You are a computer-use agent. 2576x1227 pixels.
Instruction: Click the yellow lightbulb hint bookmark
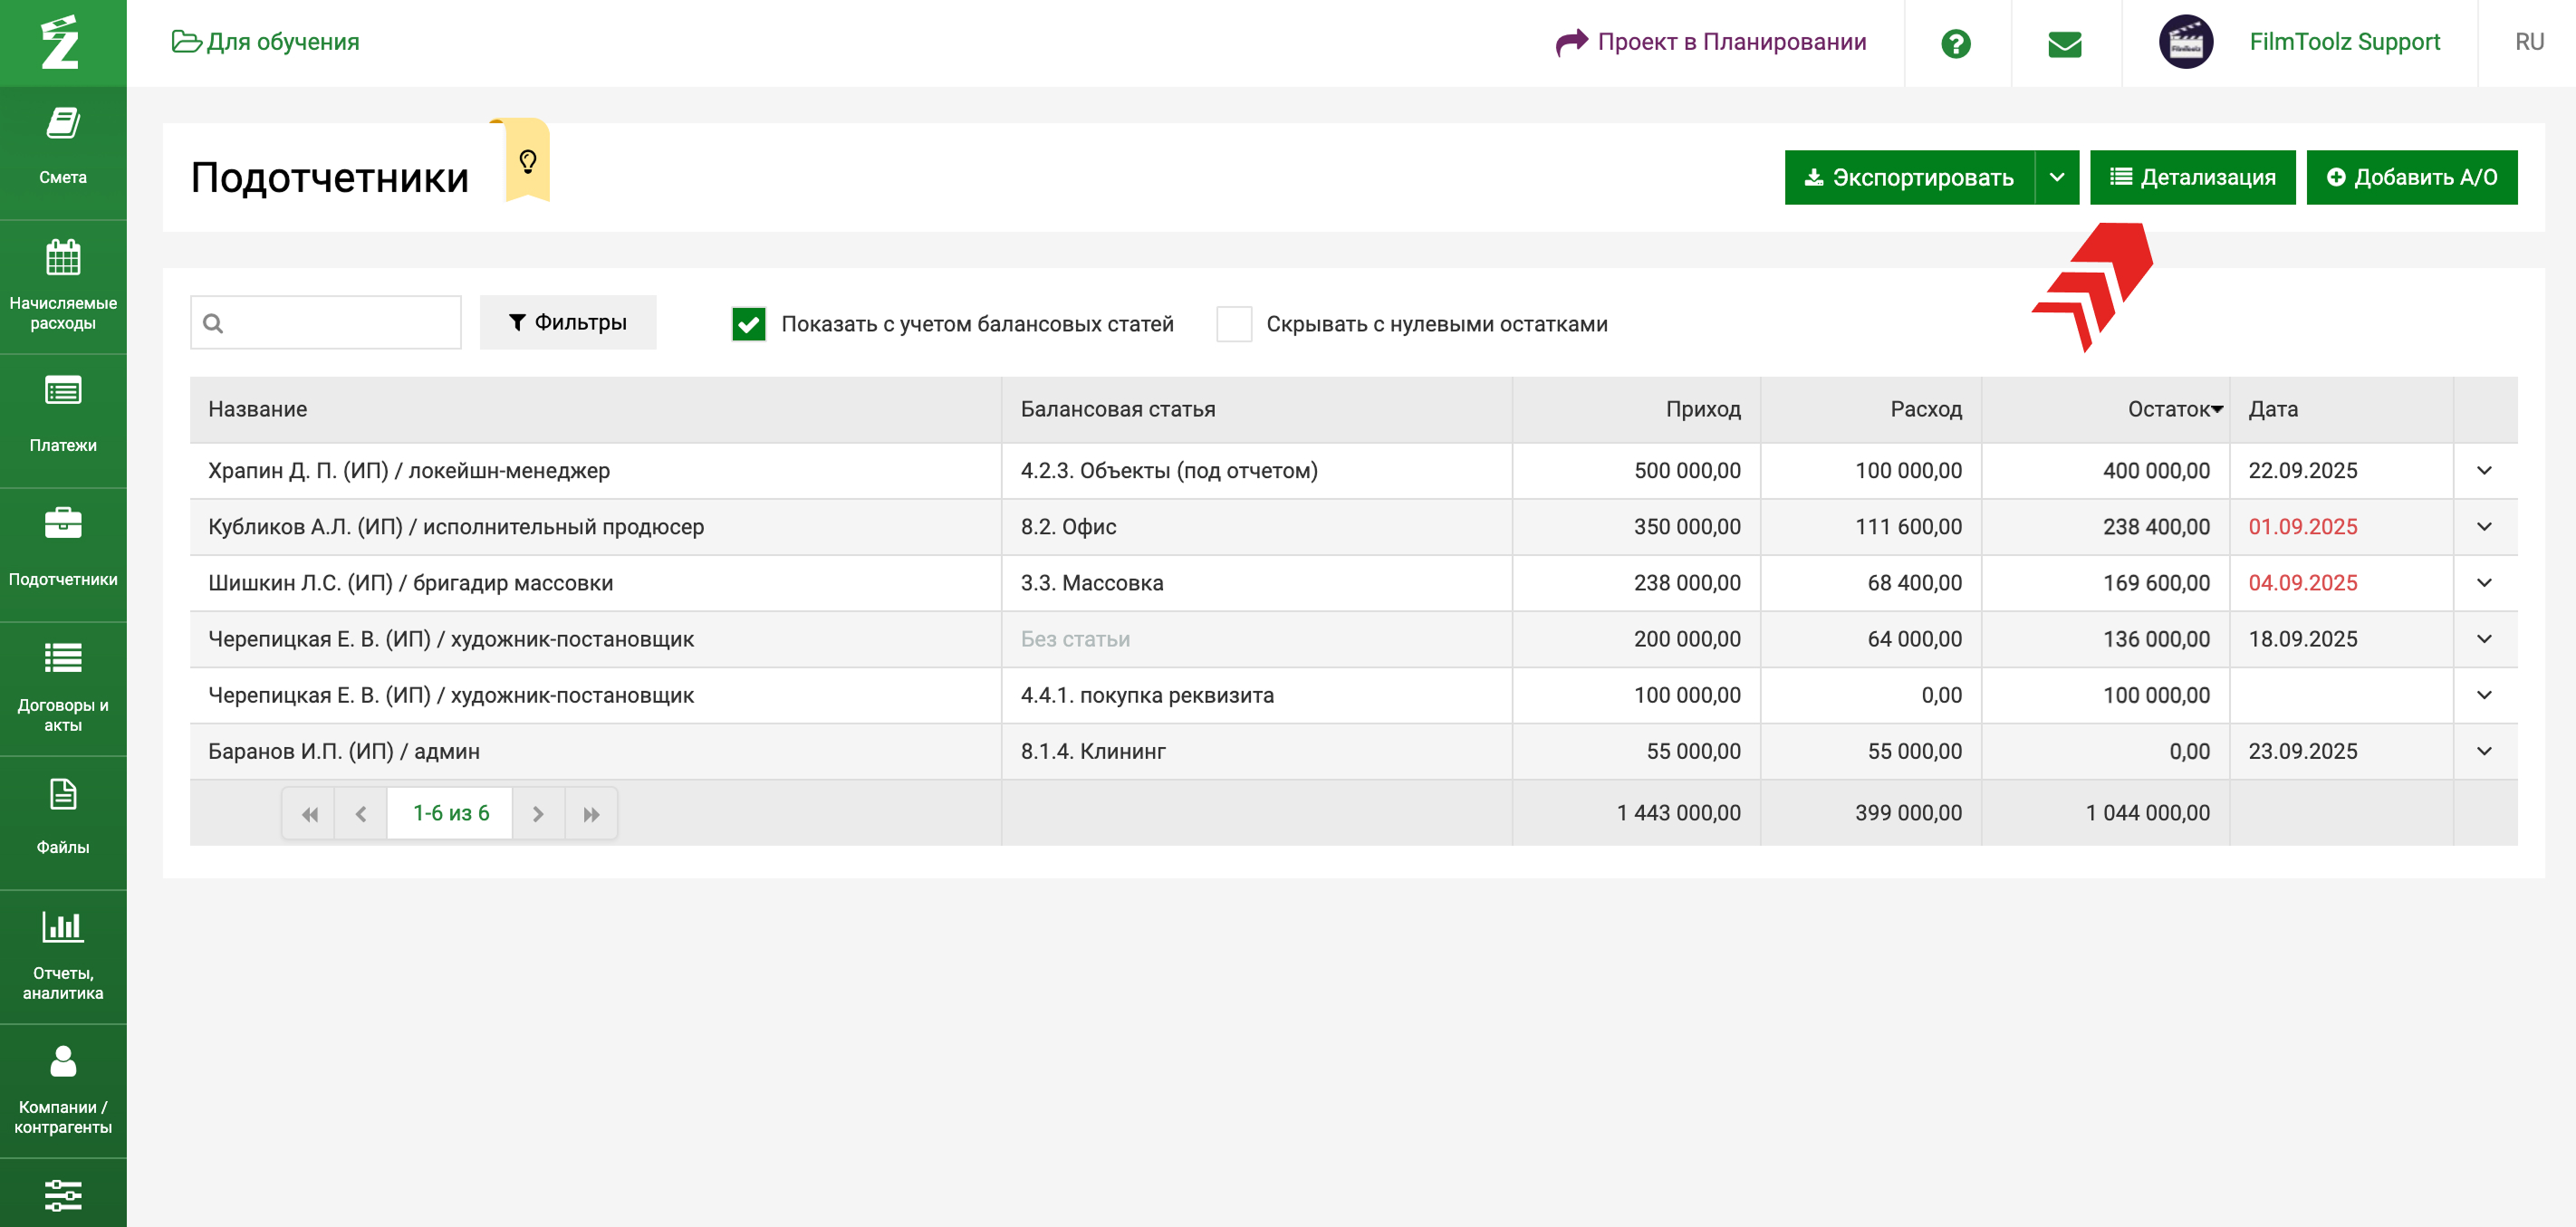pyautogui.click(x=527, y=161)
